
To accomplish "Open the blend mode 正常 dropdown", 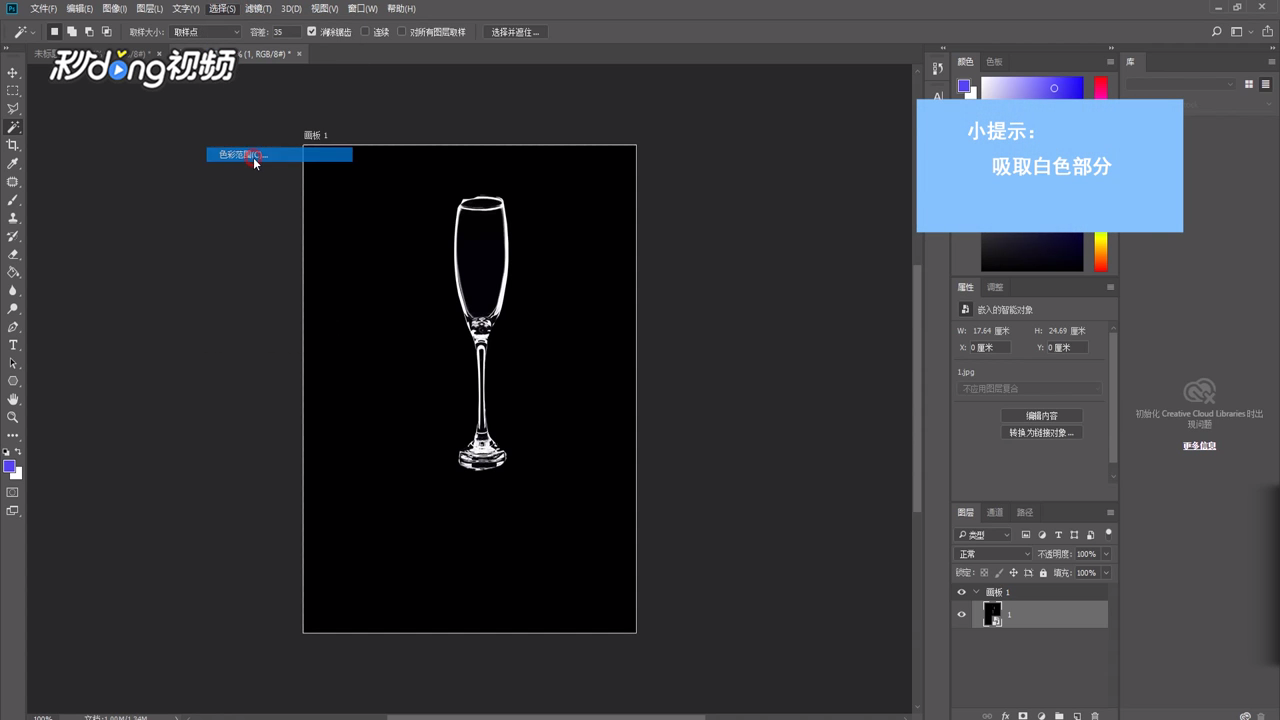I will 993,554.
